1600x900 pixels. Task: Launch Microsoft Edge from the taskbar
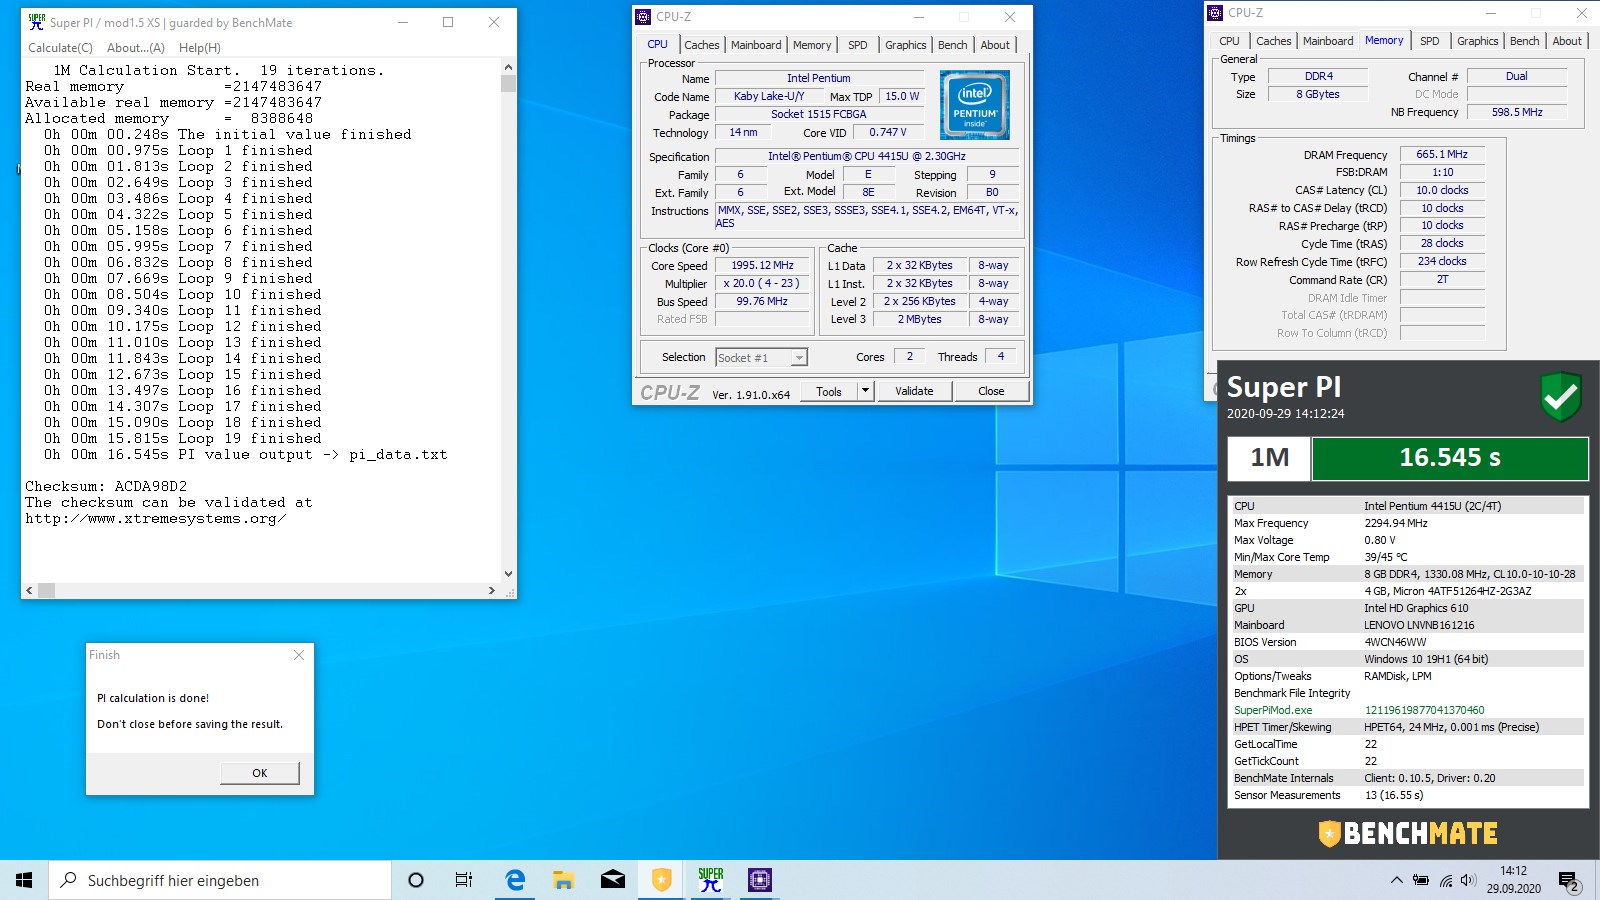click(x=515, y=880)
